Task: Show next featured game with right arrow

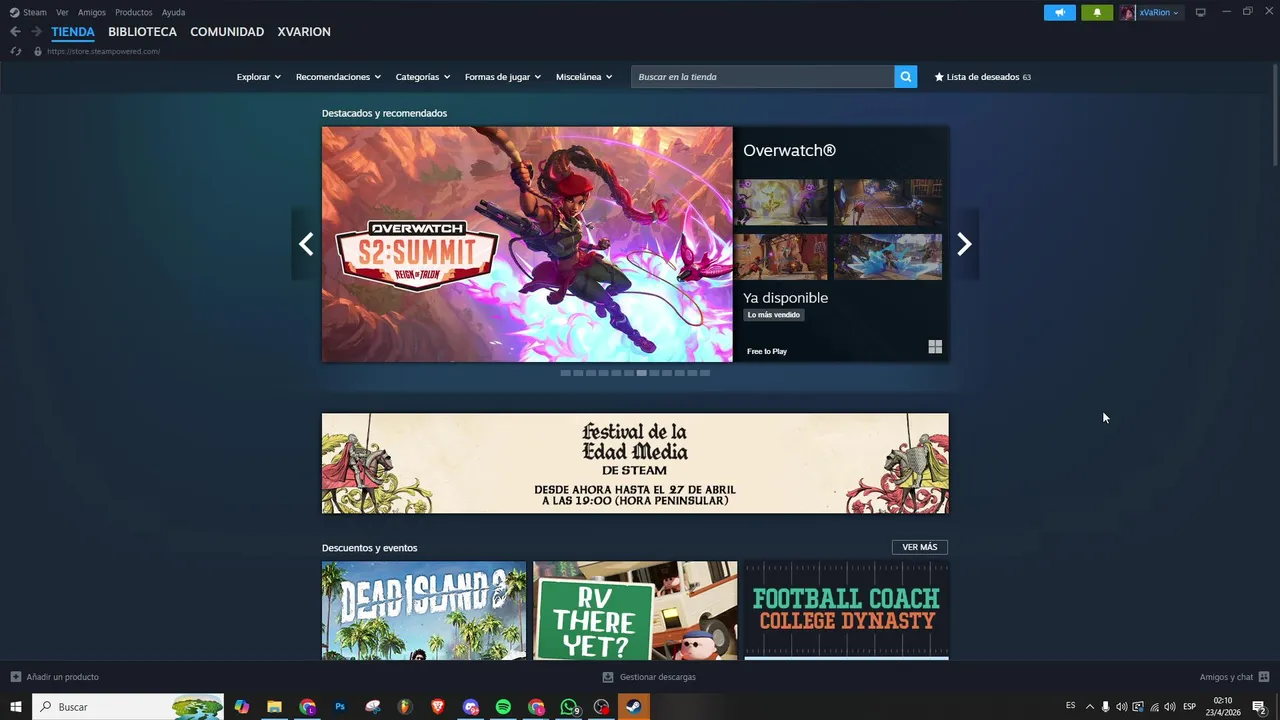Action: (x=964, y=244)
